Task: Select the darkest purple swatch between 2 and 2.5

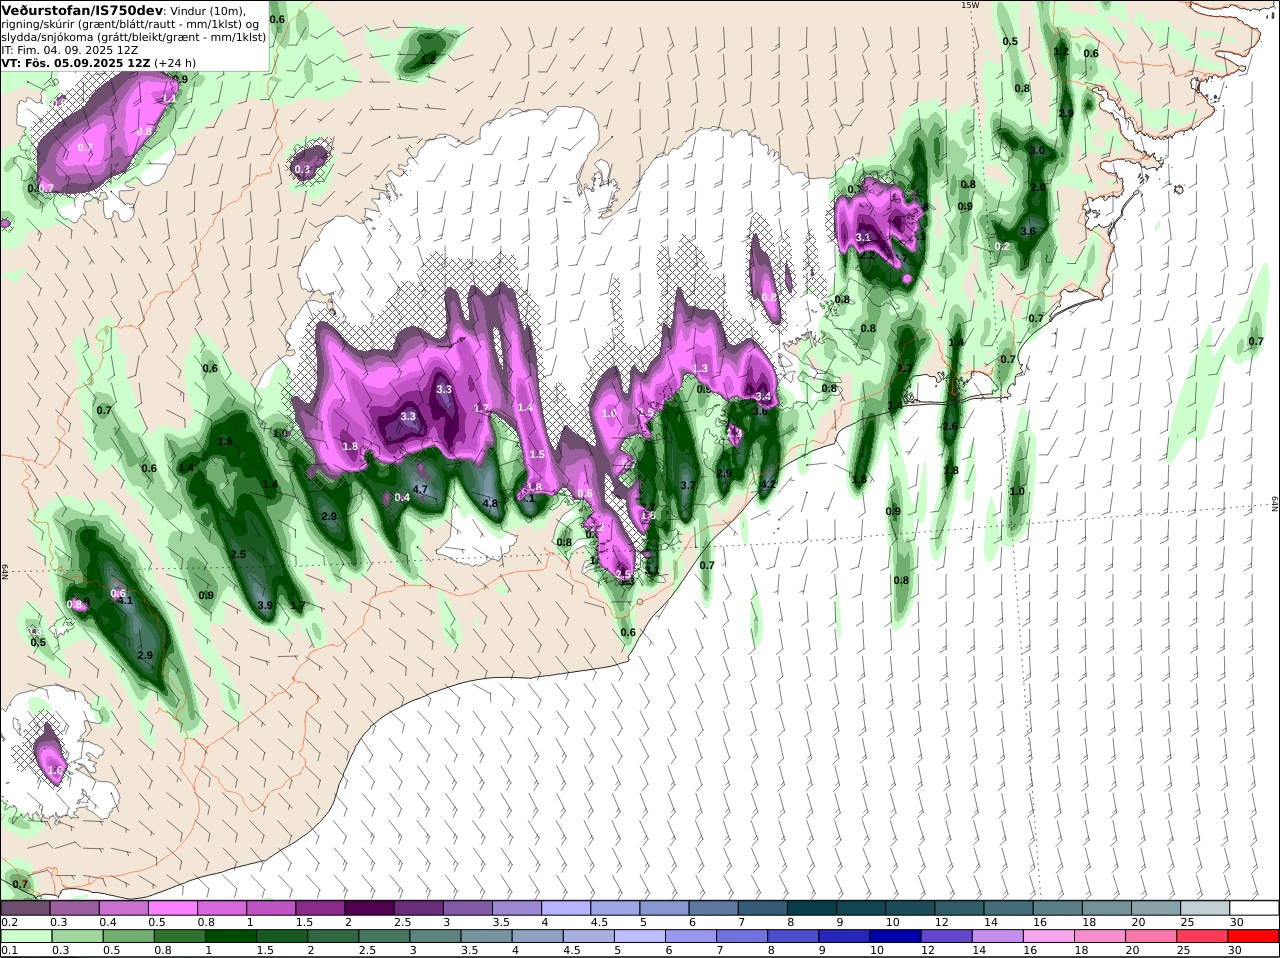Action: pyautogui.click(x=369, y=908)
